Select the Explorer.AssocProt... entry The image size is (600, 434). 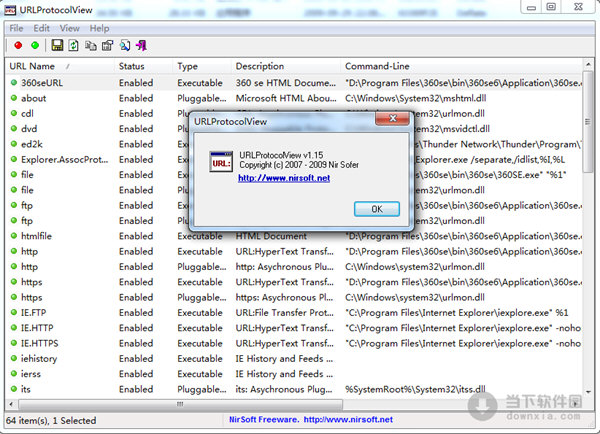(x=65, y=159)
